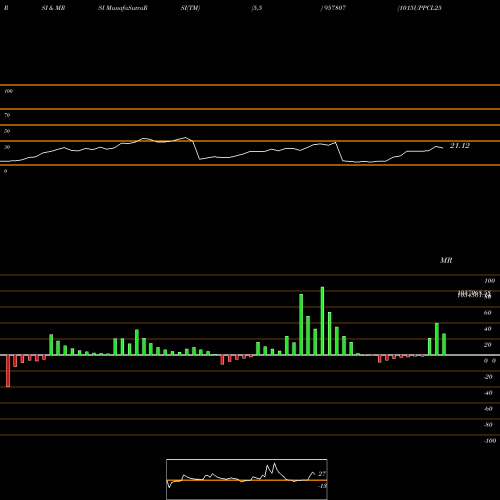Screen dimensions: 500x500
Task: Click the RSI axis label 50
Action: tap(7, 131)
